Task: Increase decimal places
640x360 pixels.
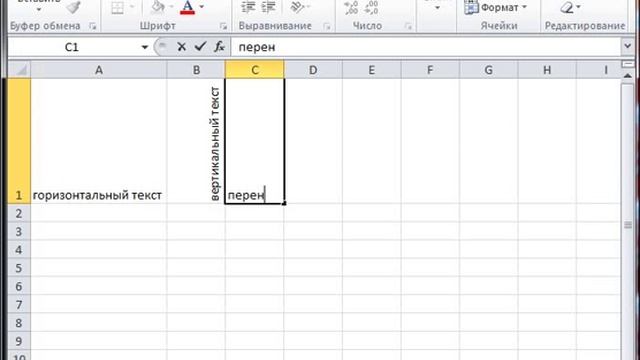Action: point(351,7)
